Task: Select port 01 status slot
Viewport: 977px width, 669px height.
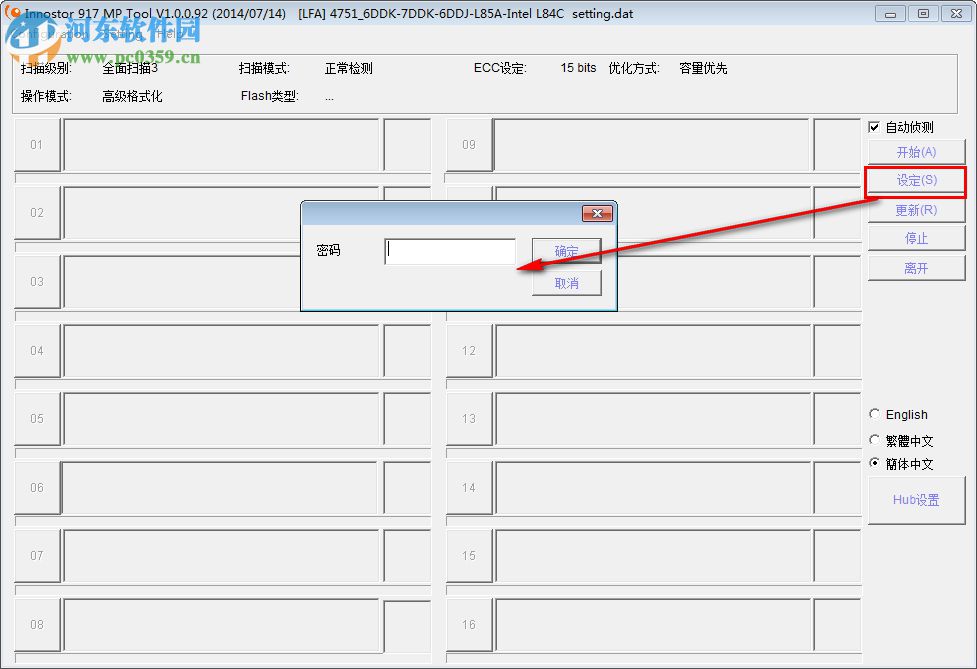Action: tap(37, 144)
